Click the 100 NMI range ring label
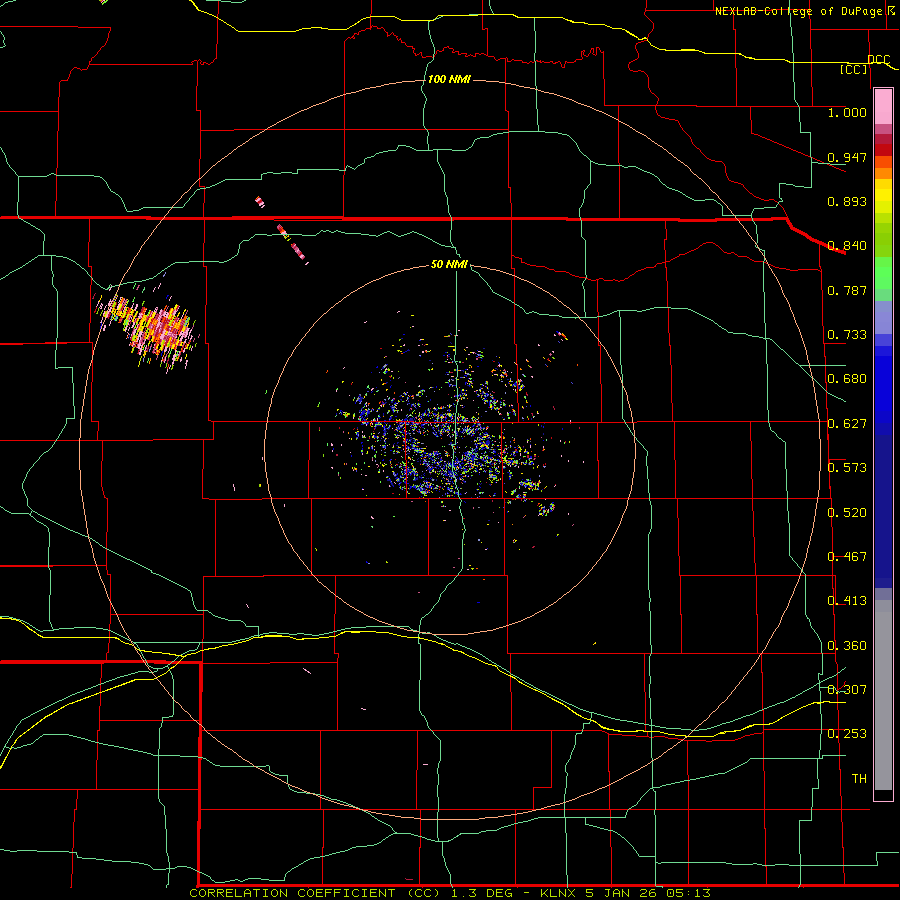 click(x=449, y=79)
